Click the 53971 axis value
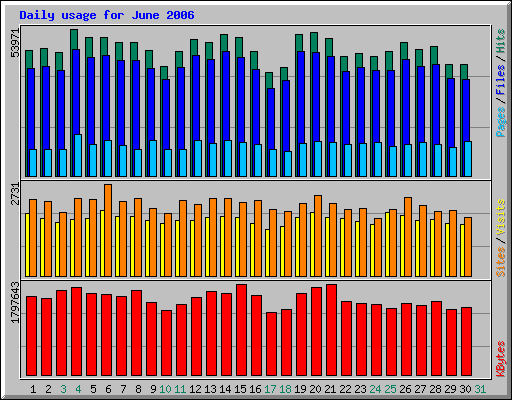Viewport: 512px width, 400px height. pyautogui.click(x=15, y=43)
